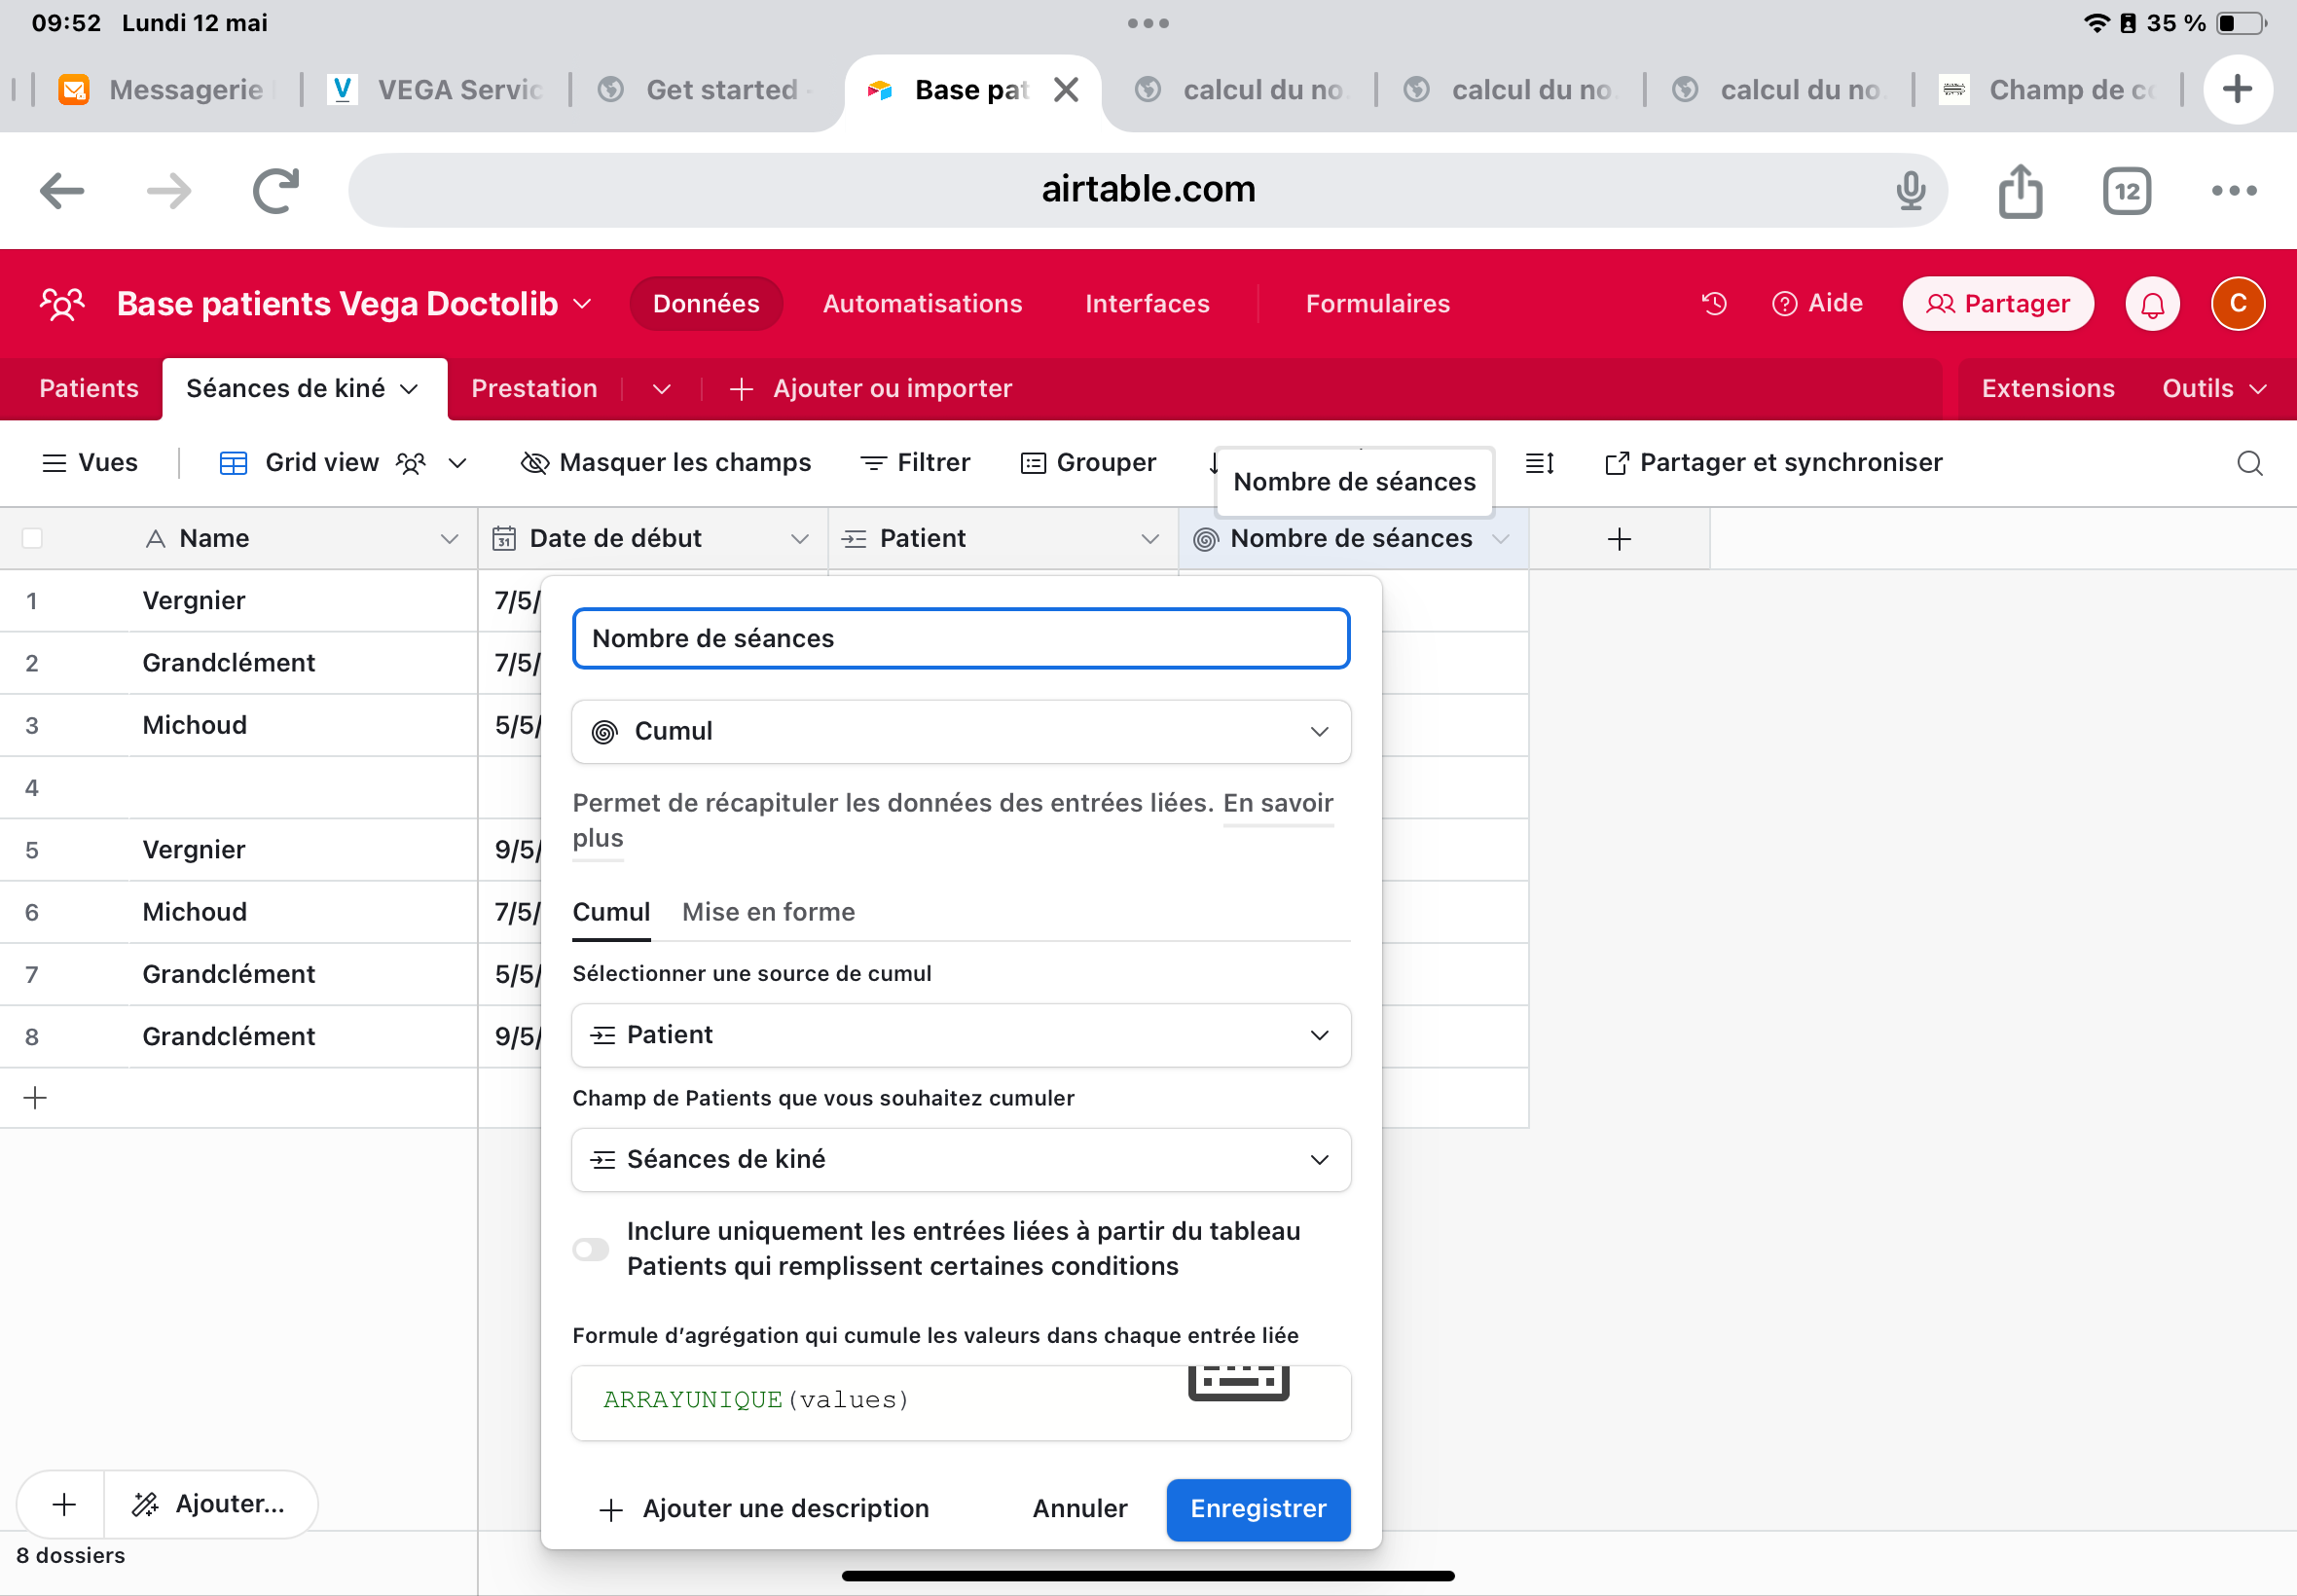Reload the airtable.com page
Screen dimensions: 2297x1596
(x=276, y=190)
